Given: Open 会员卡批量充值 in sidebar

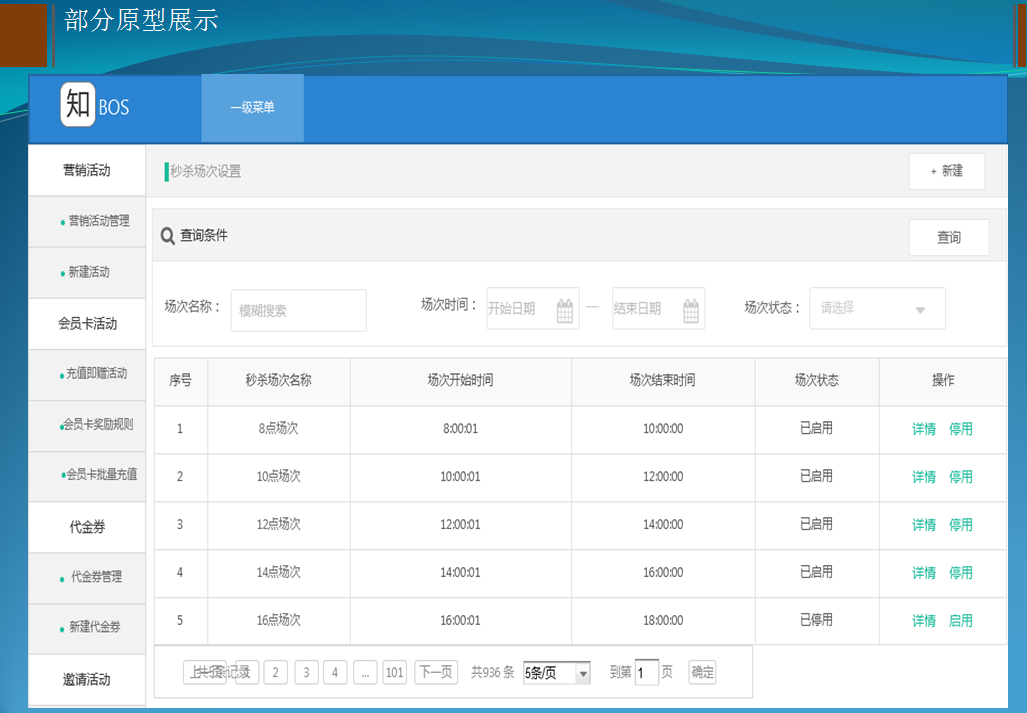Looking at the screenshot, I should pyautogui.click(x=87, y=475).
